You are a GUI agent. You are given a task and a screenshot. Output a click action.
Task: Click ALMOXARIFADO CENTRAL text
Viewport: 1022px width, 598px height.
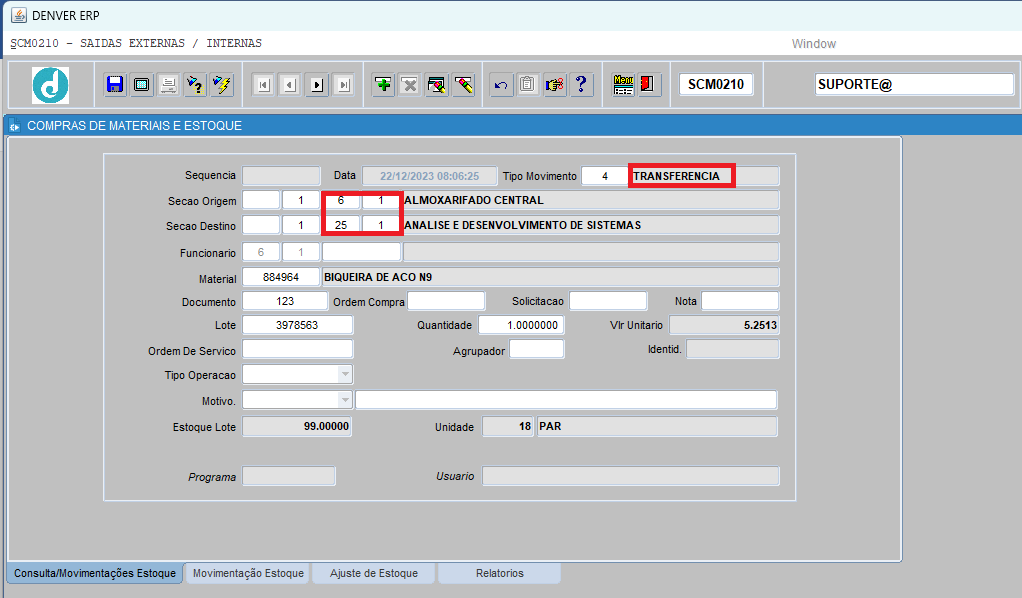coord(473,200)
